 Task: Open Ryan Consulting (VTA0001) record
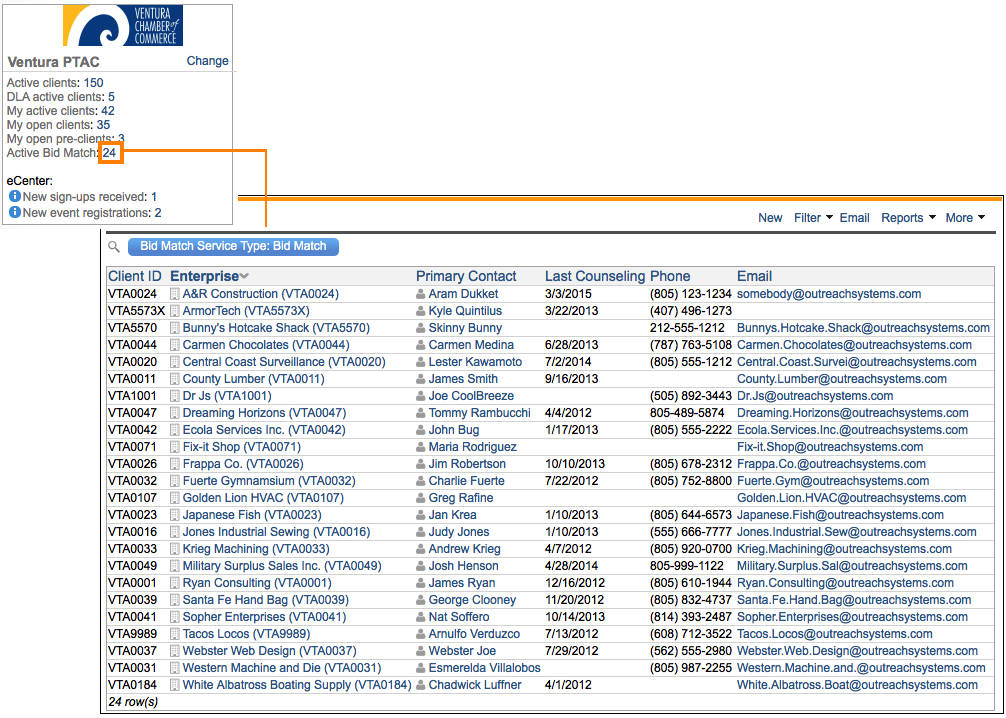click(x=256, y=583)
